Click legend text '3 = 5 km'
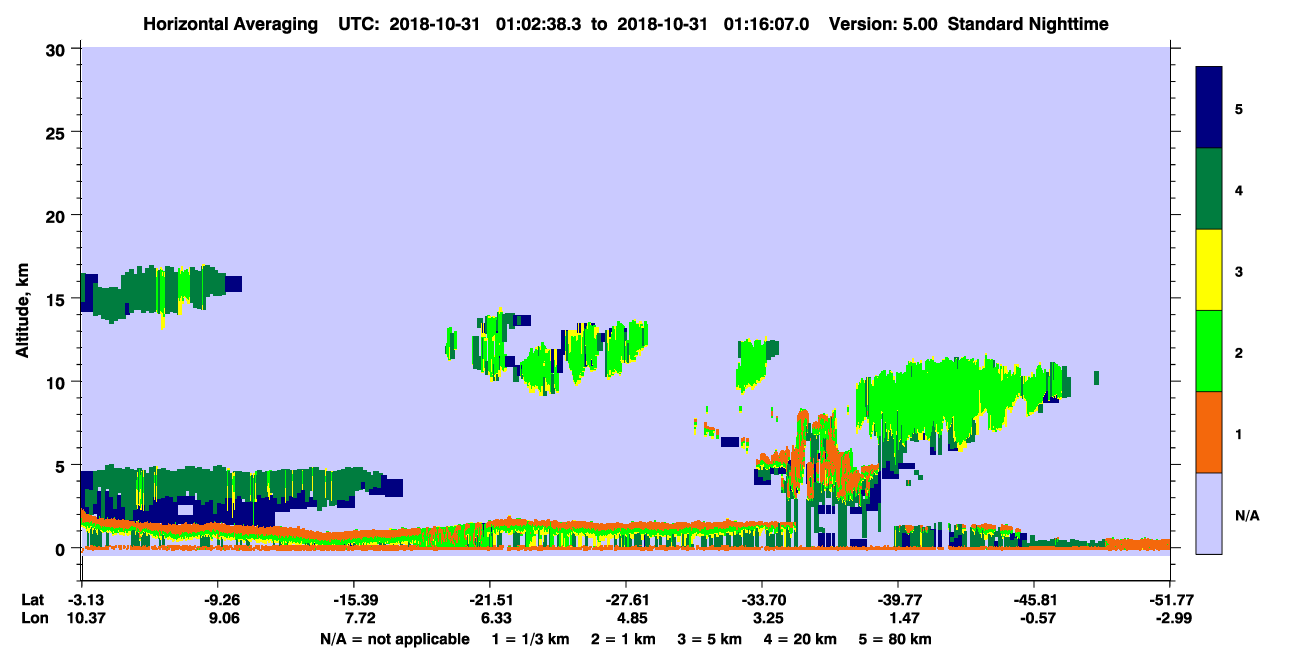The image size is (1300, 667). pos(710,639)
